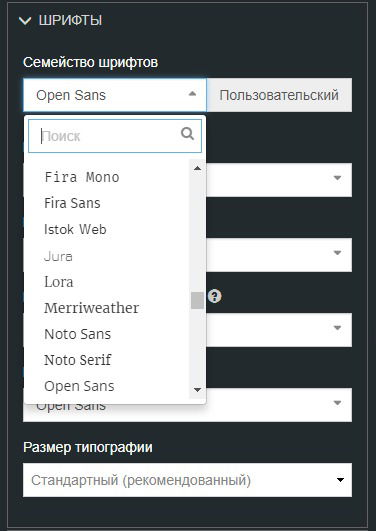
Task: Switch to Пользовательский font option
Action: coord(279,95)
